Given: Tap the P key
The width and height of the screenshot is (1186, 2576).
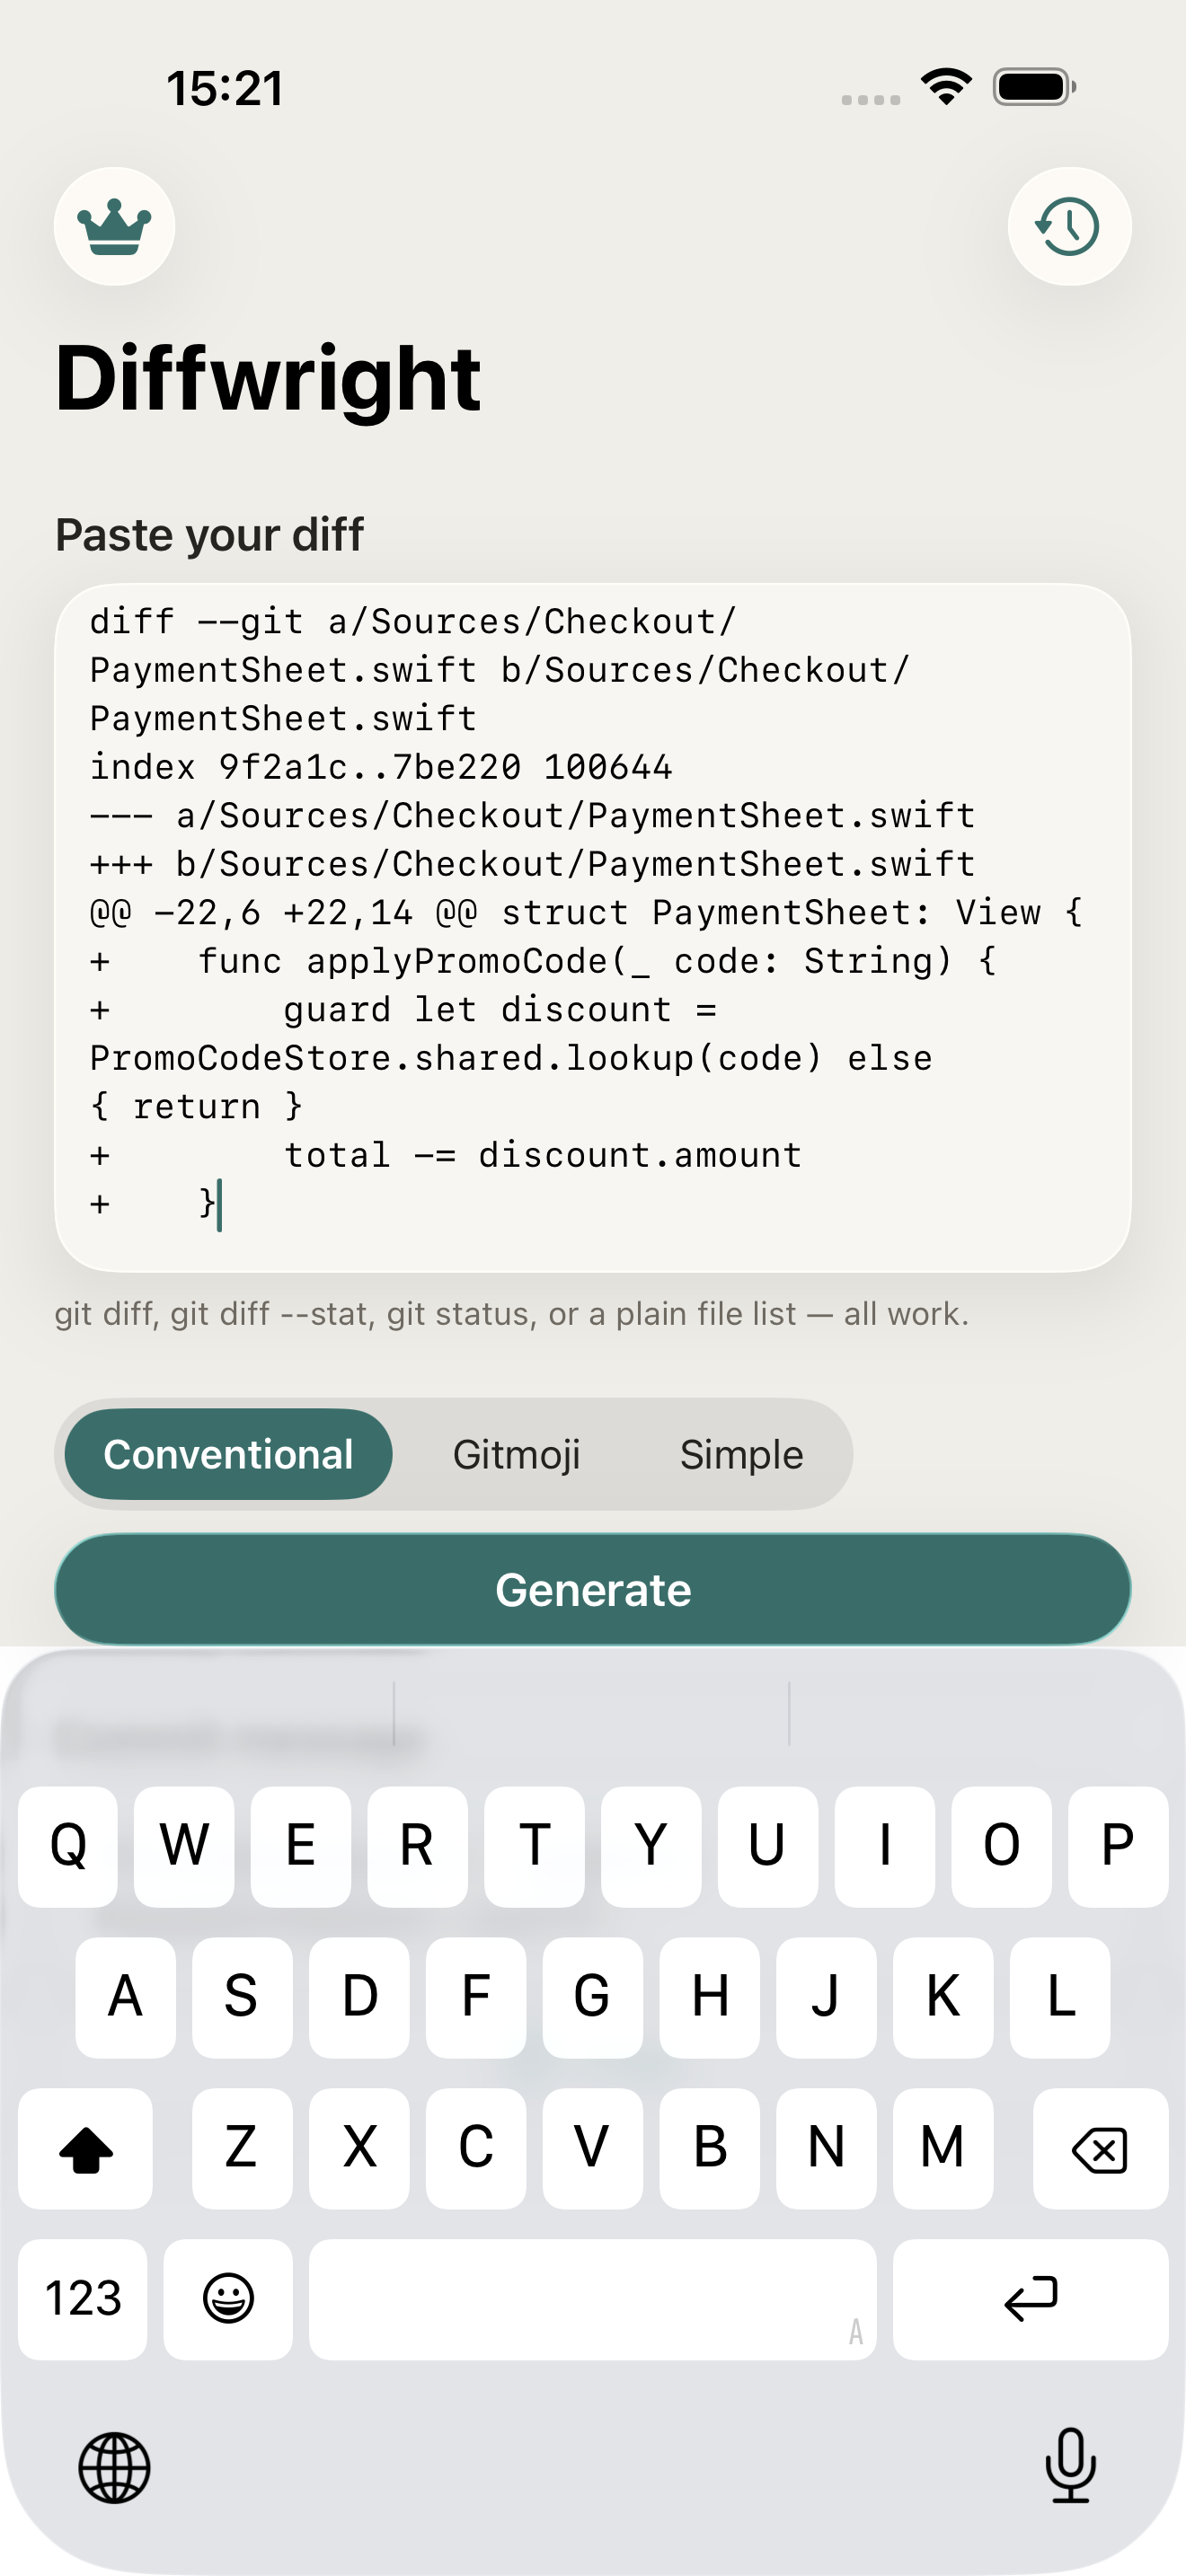Looking at the screenshot, I should (1118, 1846).
